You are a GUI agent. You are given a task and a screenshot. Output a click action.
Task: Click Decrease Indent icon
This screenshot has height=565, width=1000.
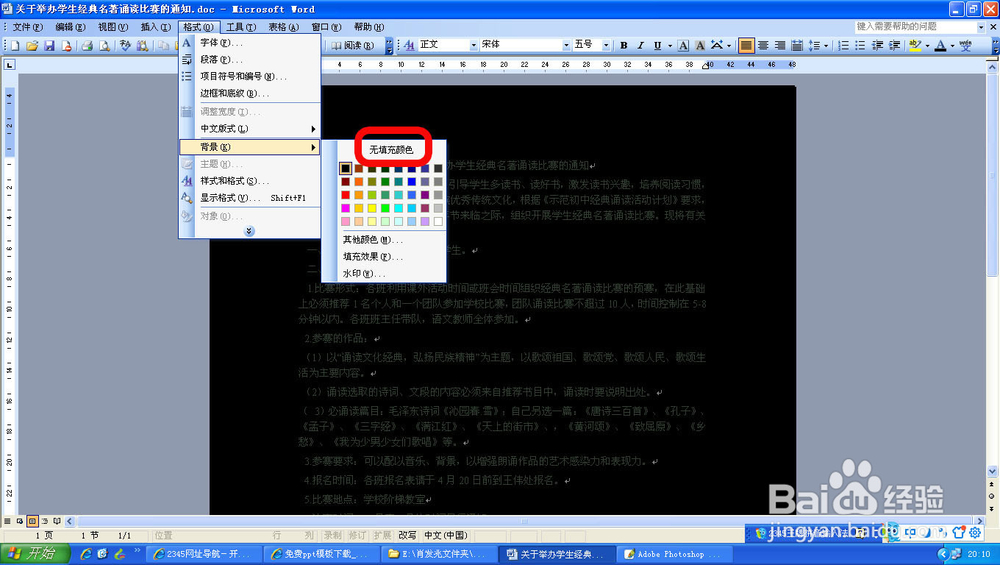point(878,45)
